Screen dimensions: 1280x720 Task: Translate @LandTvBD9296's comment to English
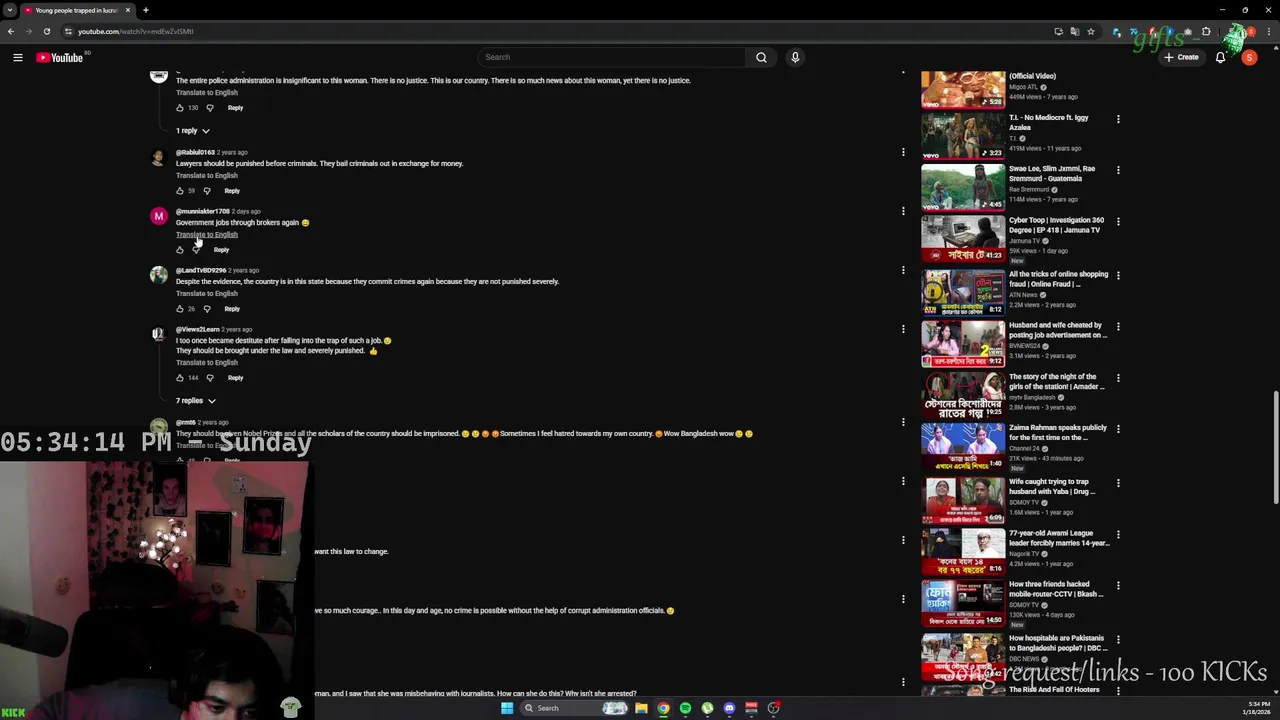[207, 294]
